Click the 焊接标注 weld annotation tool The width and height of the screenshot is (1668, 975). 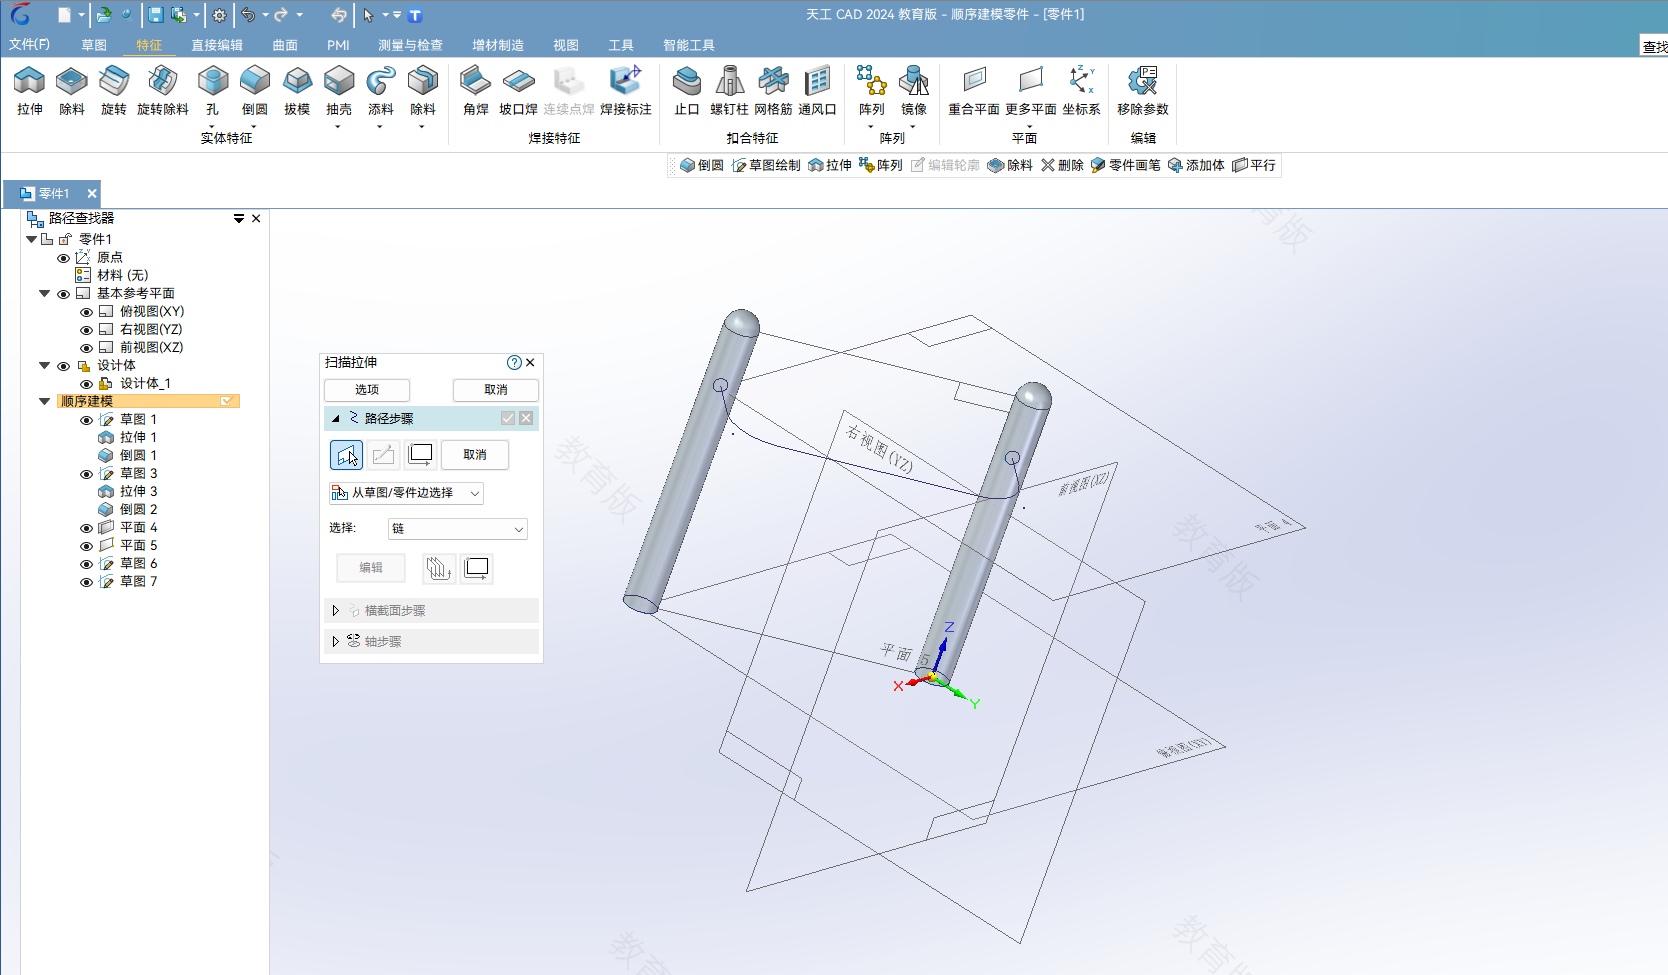tap(626, 91)
